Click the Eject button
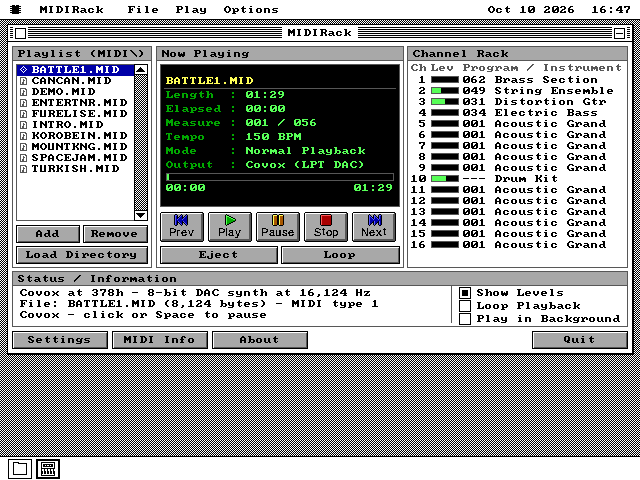 tap(219, 255)
